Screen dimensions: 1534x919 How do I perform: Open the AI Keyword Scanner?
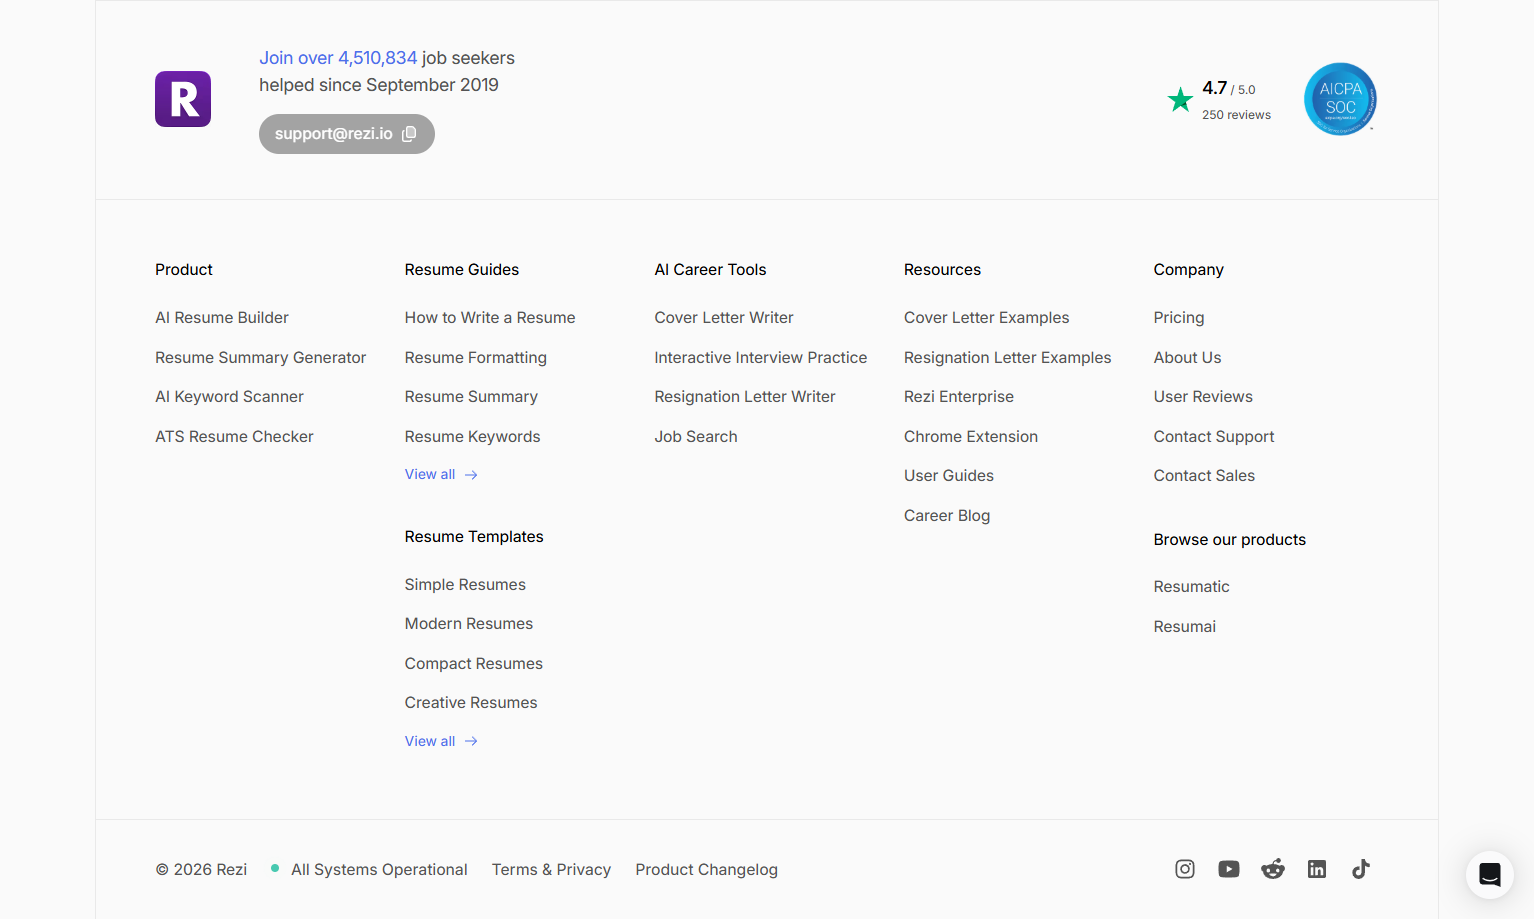pyautogui.click(x=229, y=396)
